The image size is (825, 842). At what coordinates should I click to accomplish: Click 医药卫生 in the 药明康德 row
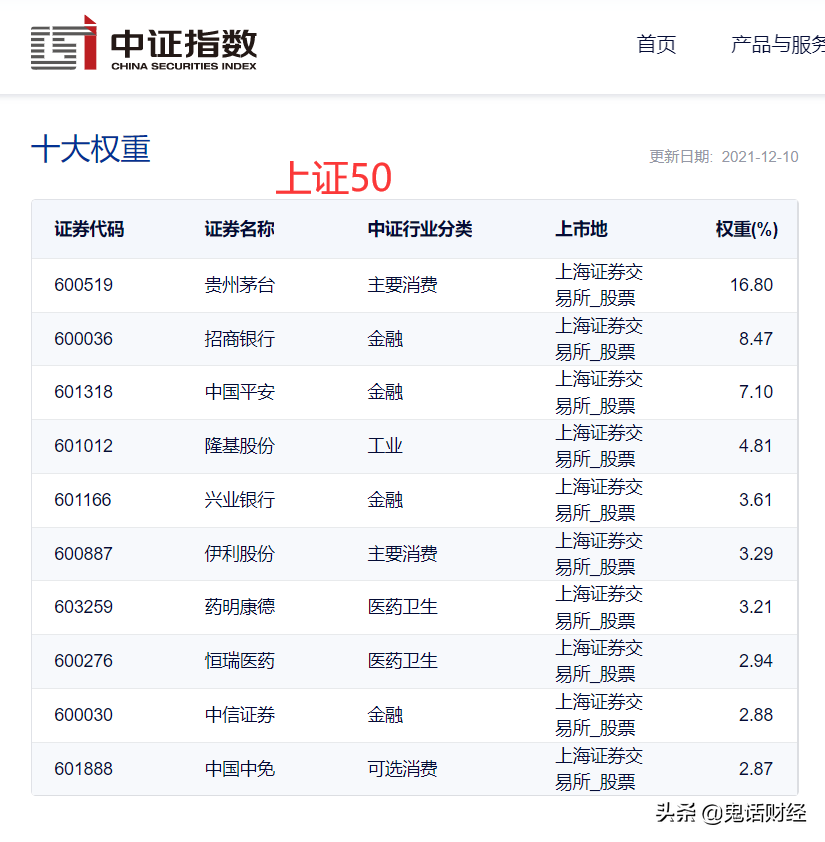click(402, 607)
